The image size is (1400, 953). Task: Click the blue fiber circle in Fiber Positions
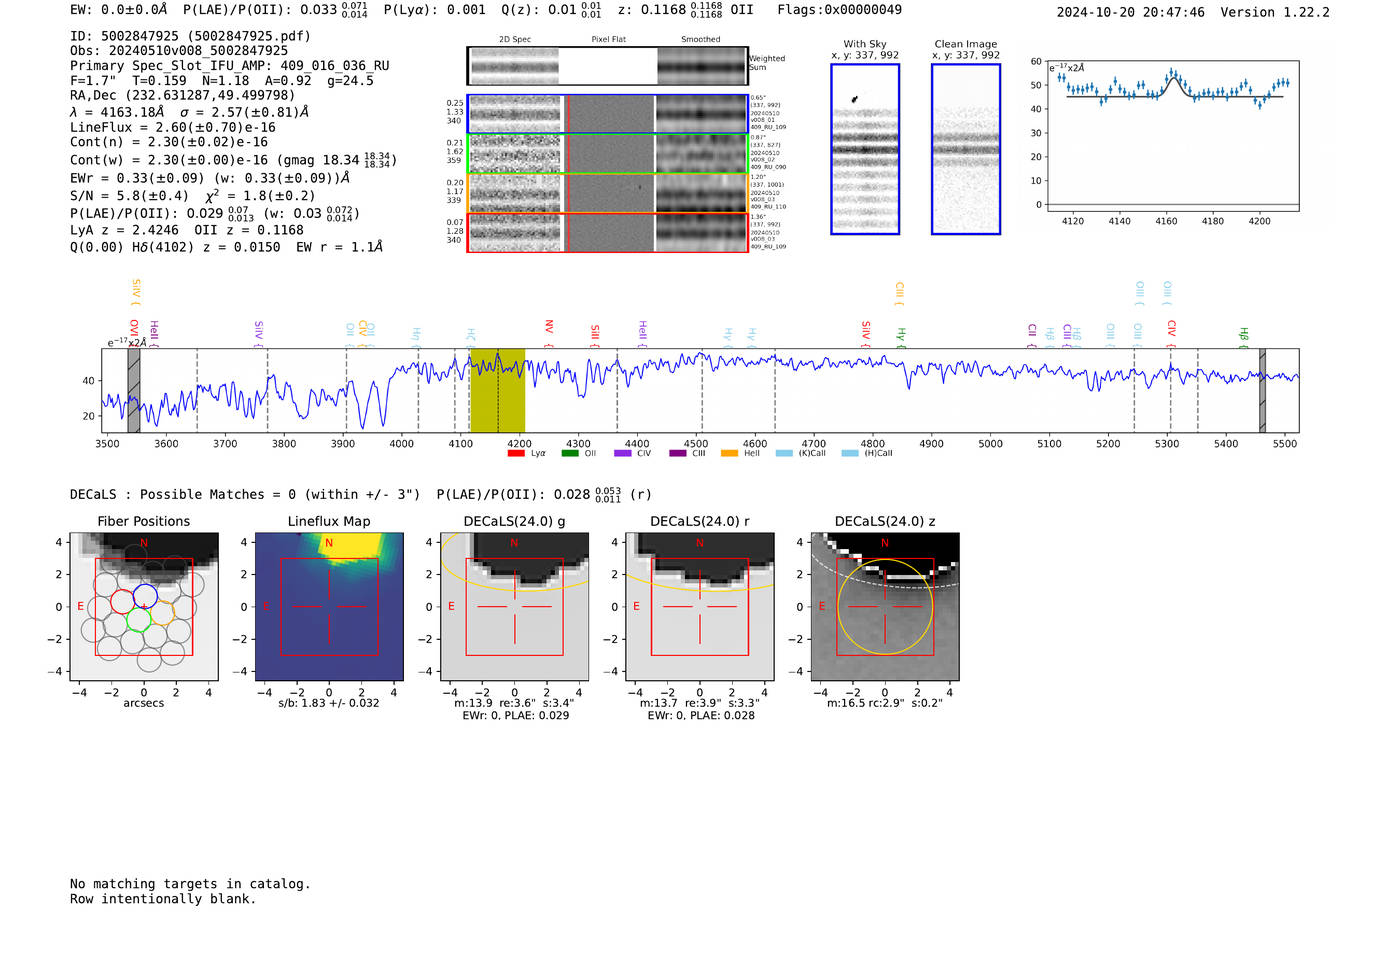pyautogui.click(x=145, y=597)
